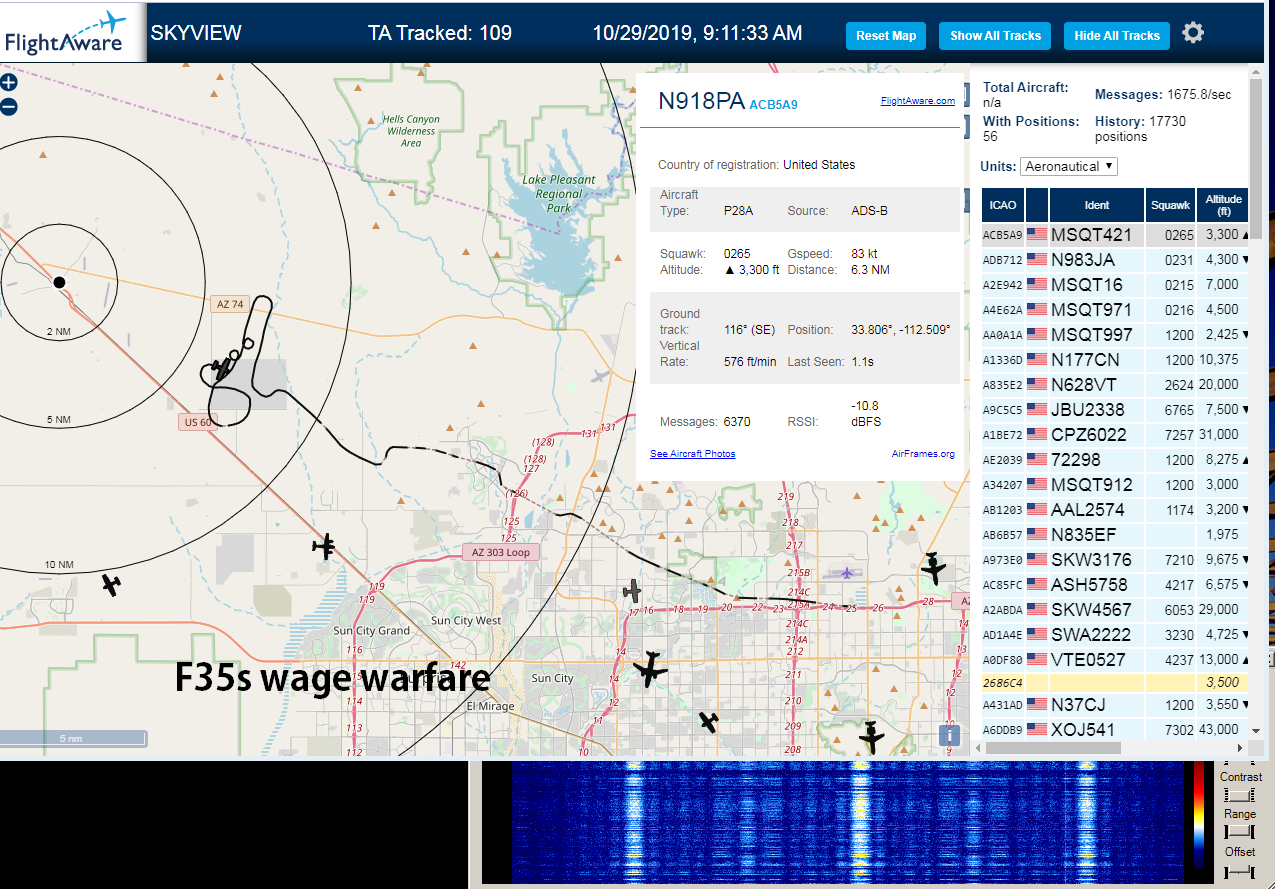Sort table by Squawk column
The image size is (1275, 889).
pyautogui.click(x=1170, y=205)
